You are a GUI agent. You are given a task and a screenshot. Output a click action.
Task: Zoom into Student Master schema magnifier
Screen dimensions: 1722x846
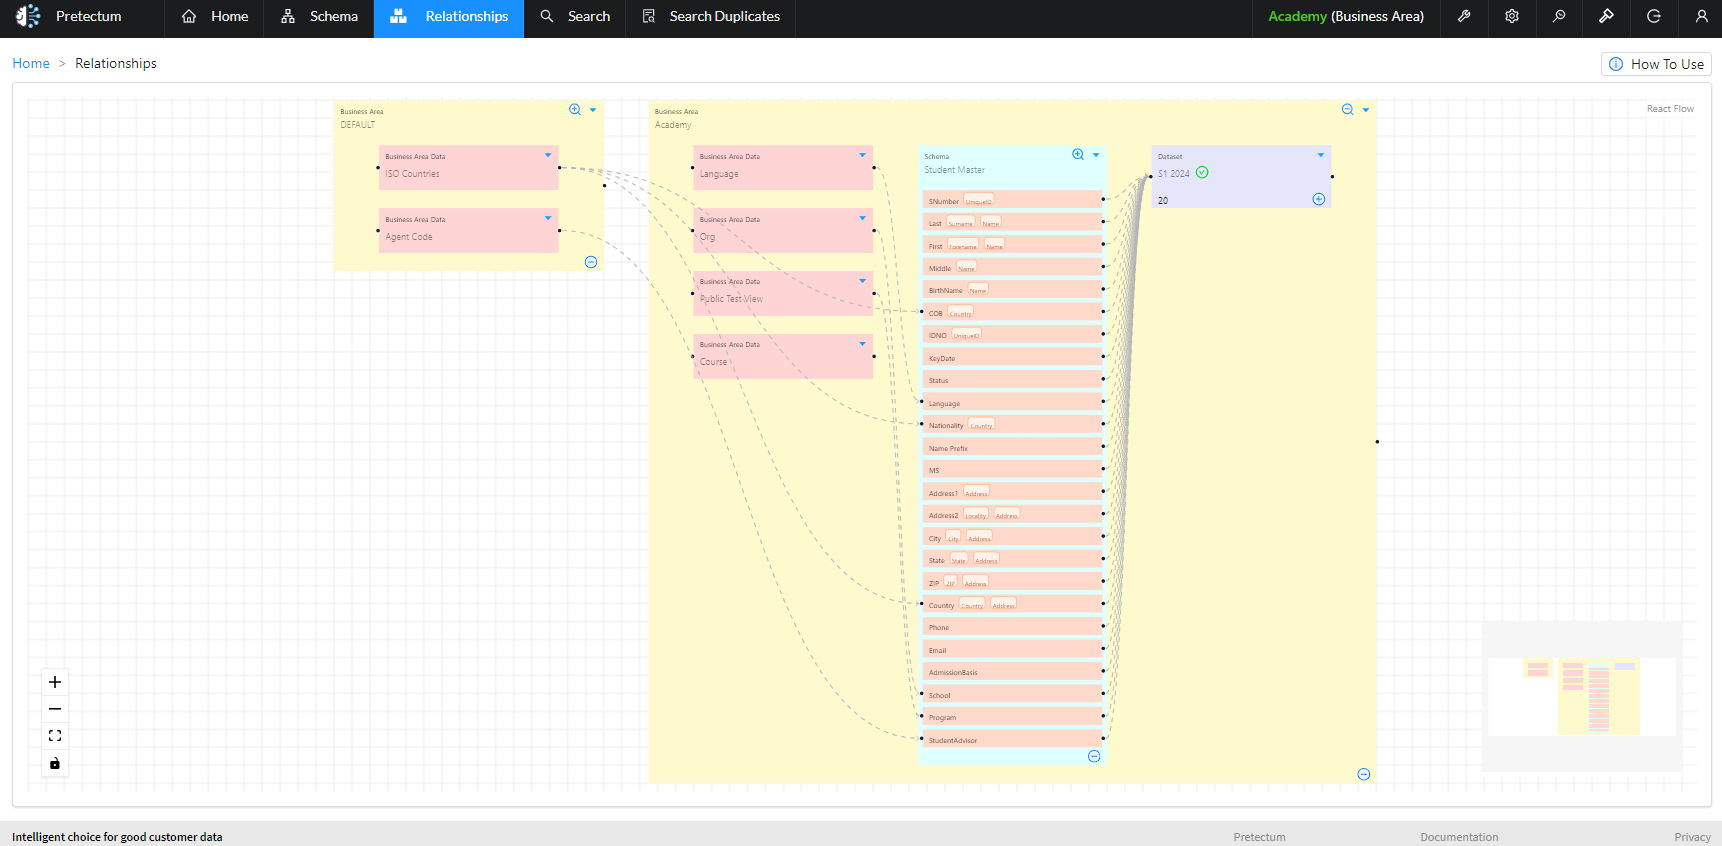tap(1078, 155)
